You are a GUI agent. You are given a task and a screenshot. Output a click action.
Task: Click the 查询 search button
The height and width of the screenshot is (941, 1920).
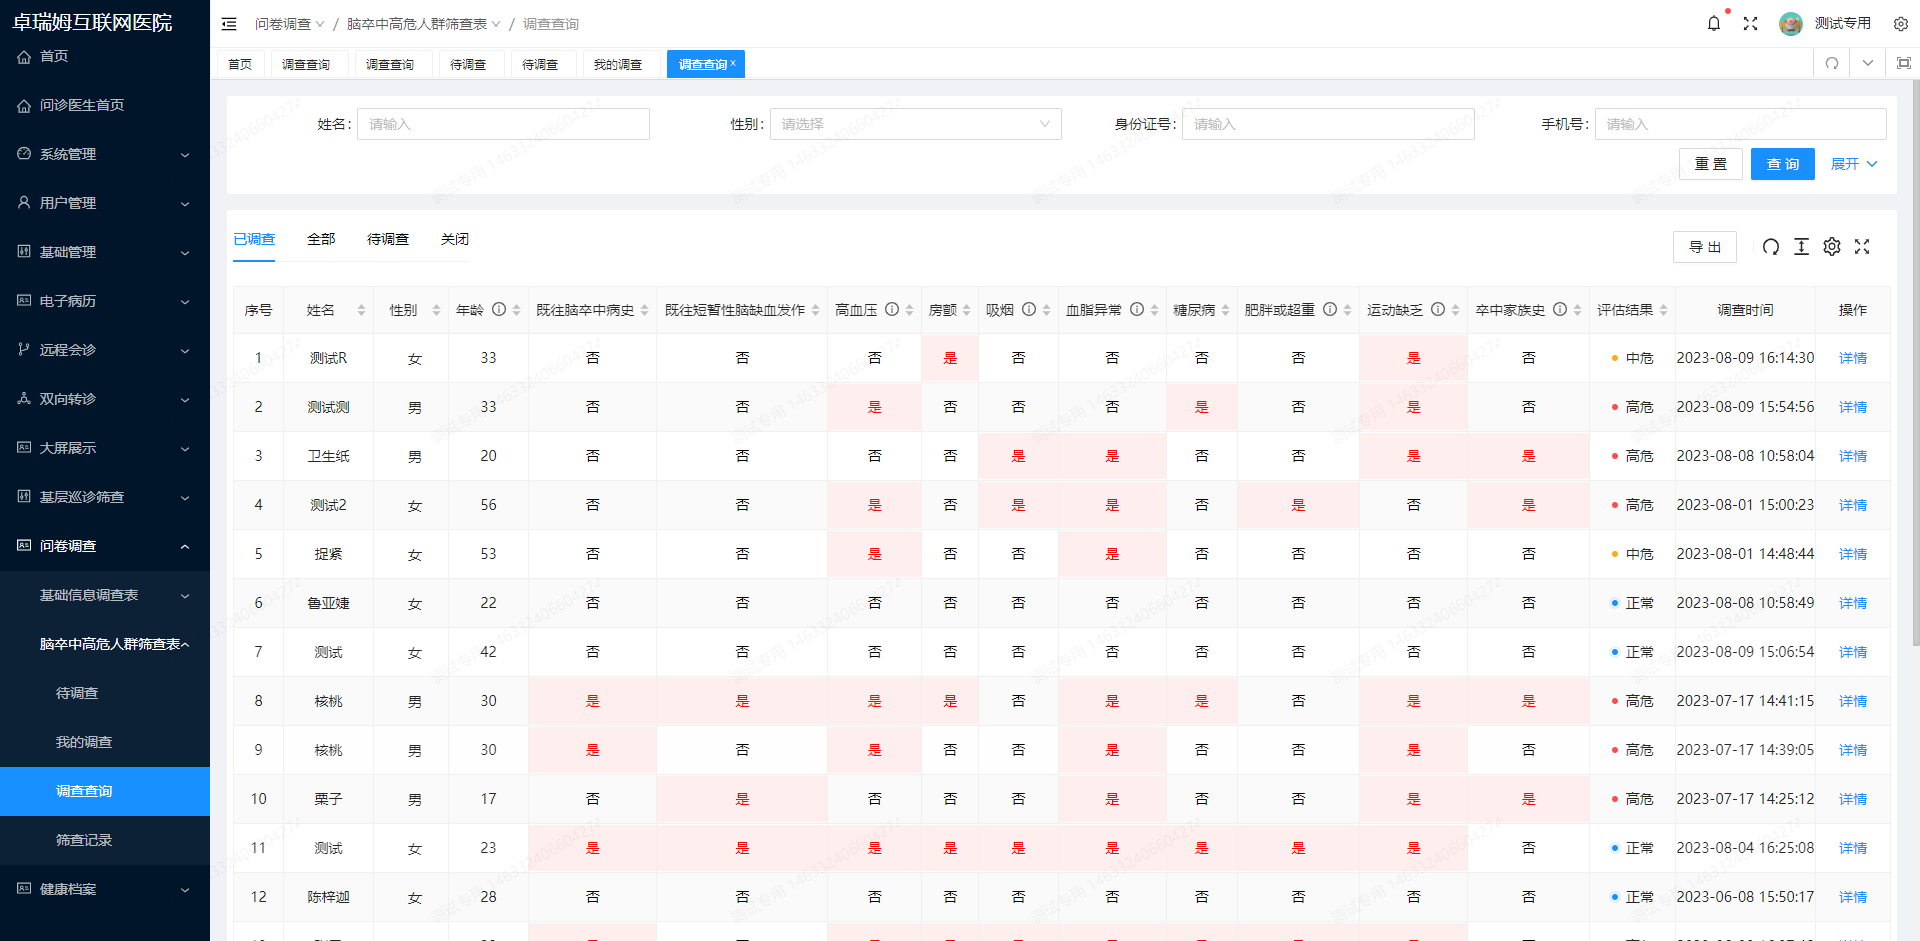click(1782, 164)
